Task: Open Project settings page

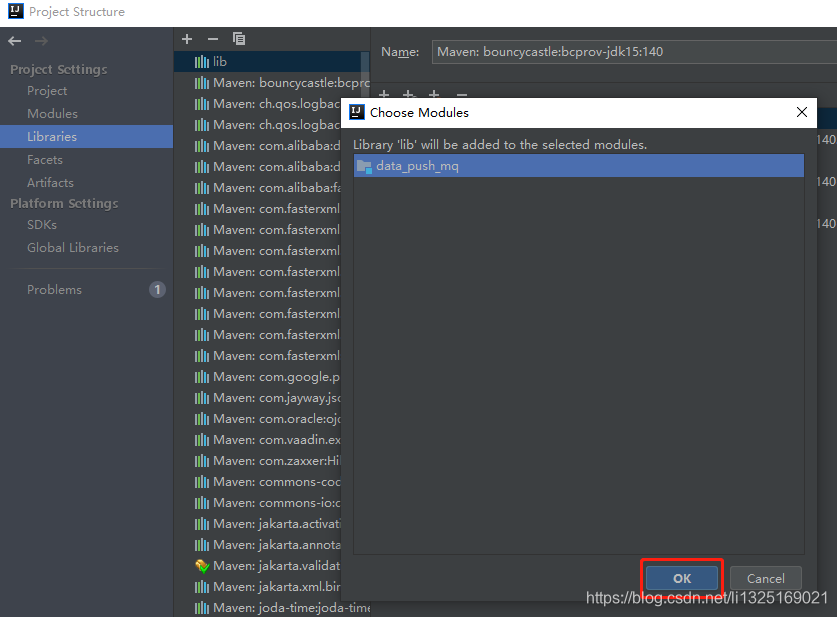Action: click(x=47, y=91)
